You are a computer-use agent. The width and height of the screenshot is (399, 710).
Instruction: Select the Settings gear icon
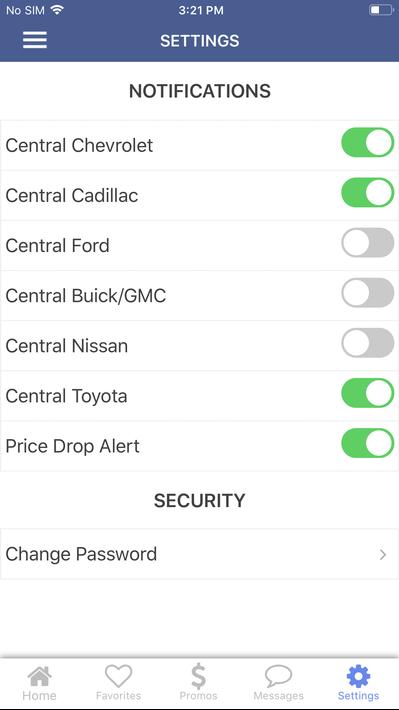[358, 676]
